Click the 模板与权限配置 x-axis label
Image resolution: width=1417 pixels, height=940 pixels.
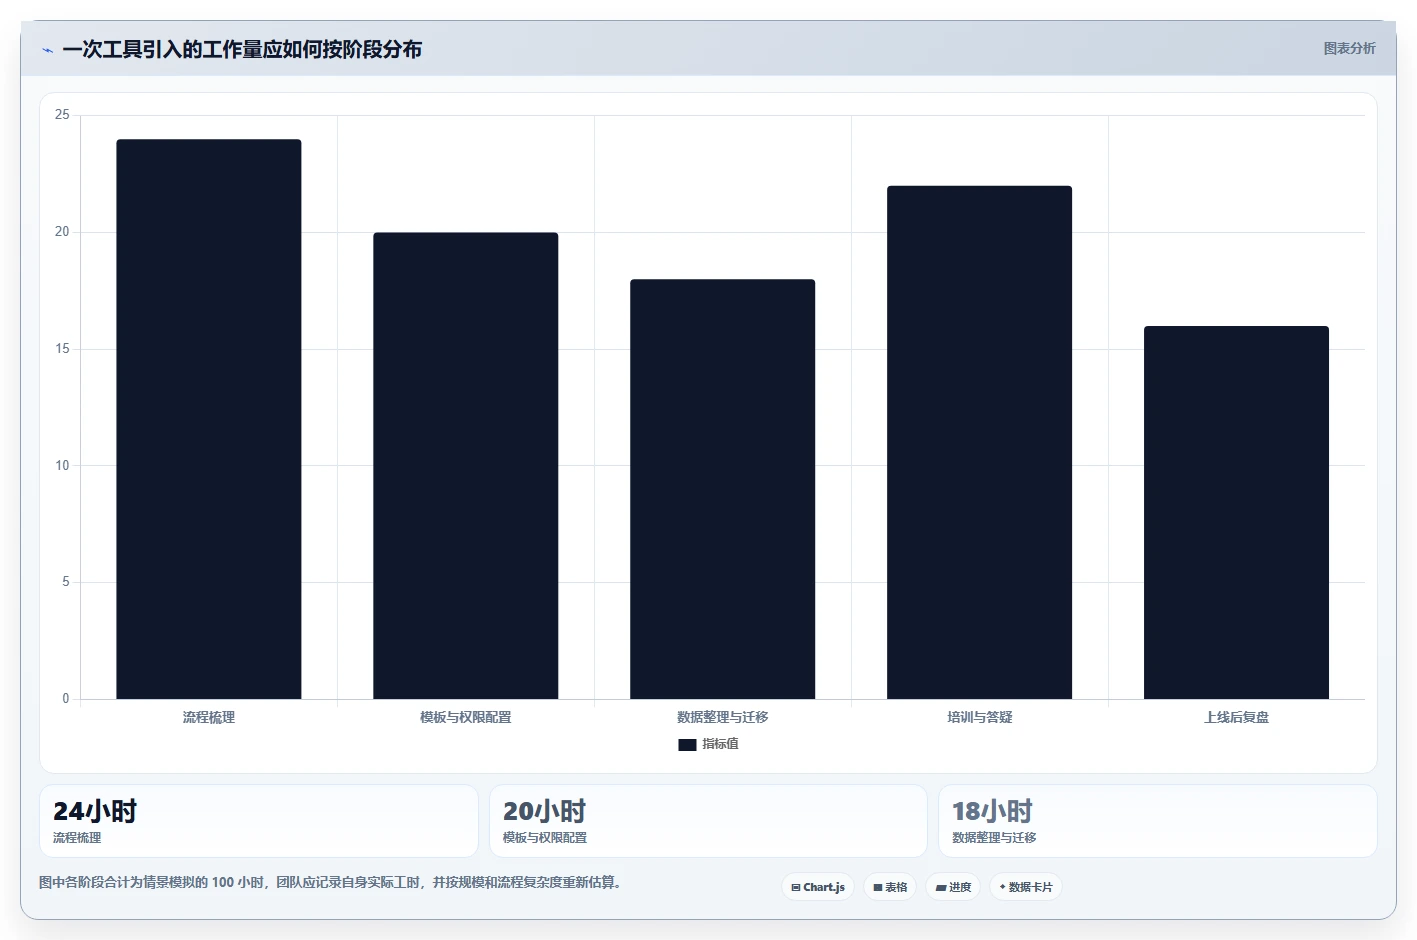466,717
